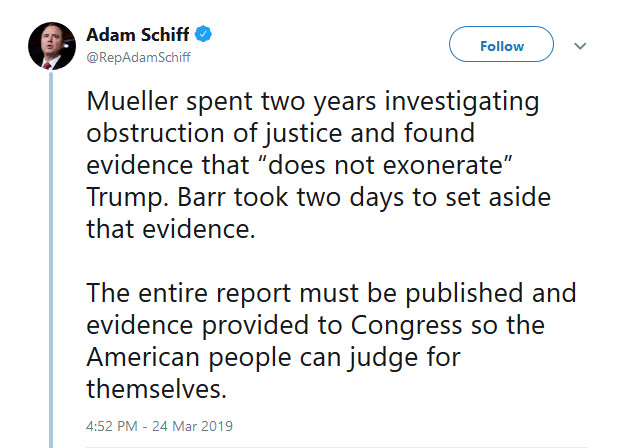Open Adam Schiff's profile picture
Viewport: 619px width, 448px height.
pyautogui.click(x=52, y=46)
